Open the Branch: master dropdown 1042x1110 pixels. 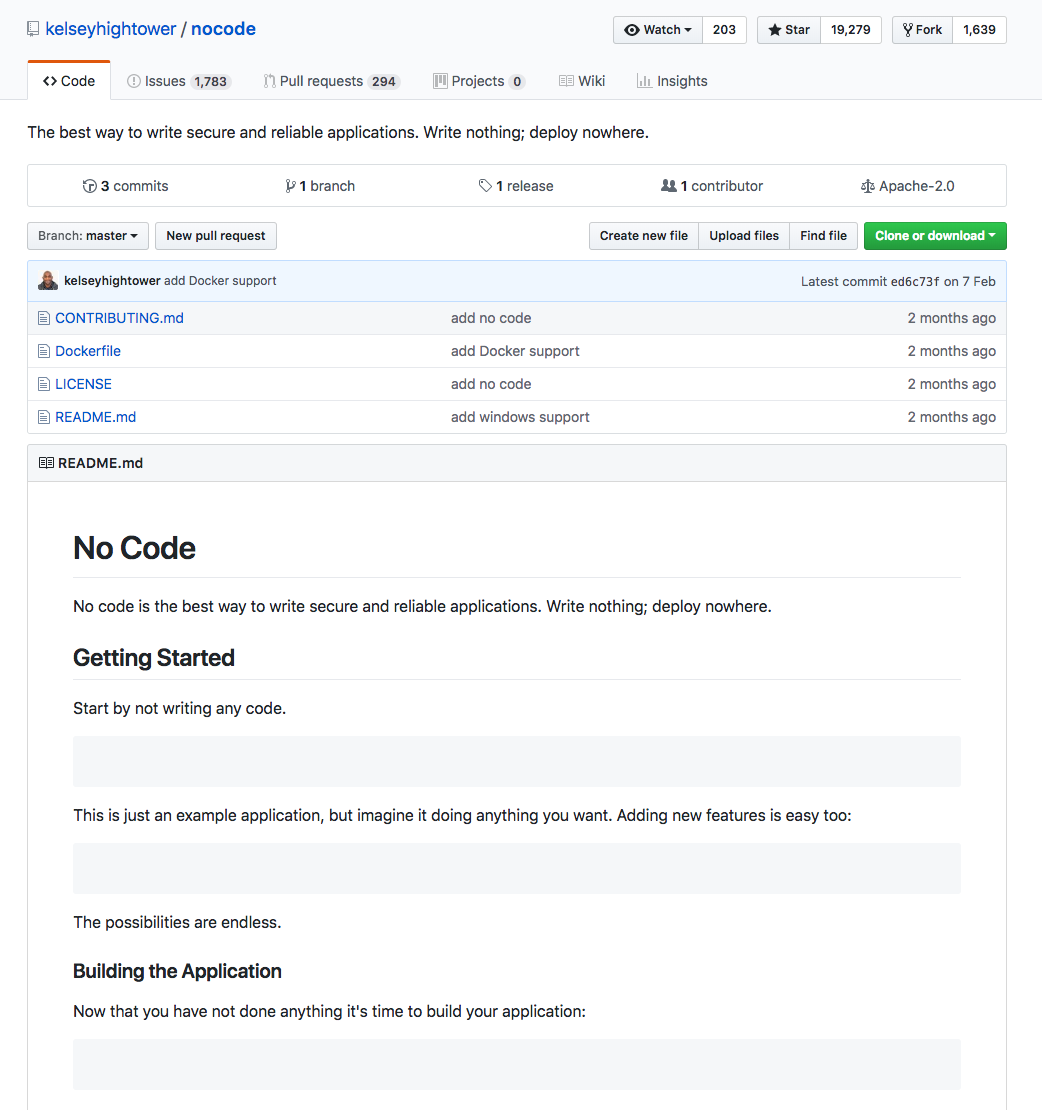pyautogui.click(x=88, y=236)
